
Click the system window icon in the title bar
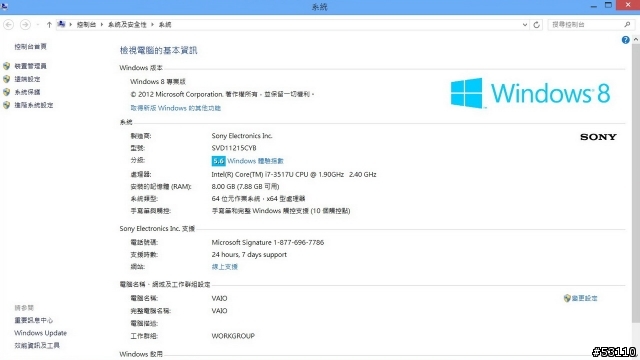click(x=4, y=6)
